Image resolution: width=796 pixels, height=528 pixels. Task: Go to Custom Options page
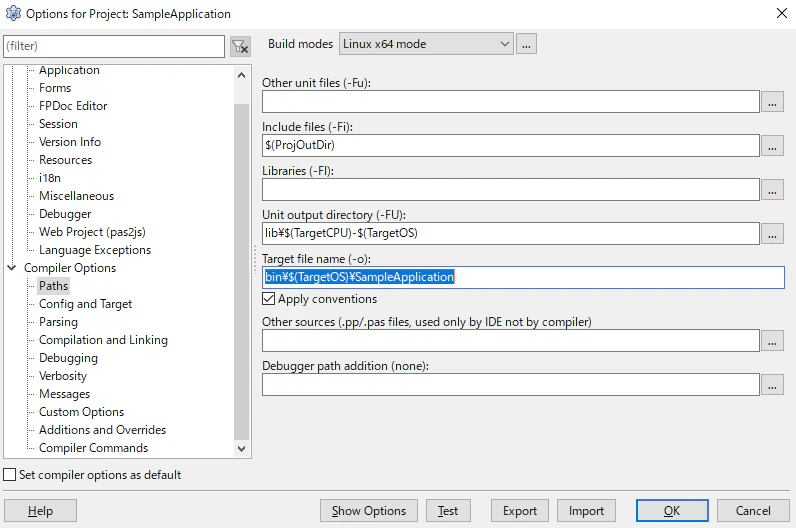tap(81, 412)
